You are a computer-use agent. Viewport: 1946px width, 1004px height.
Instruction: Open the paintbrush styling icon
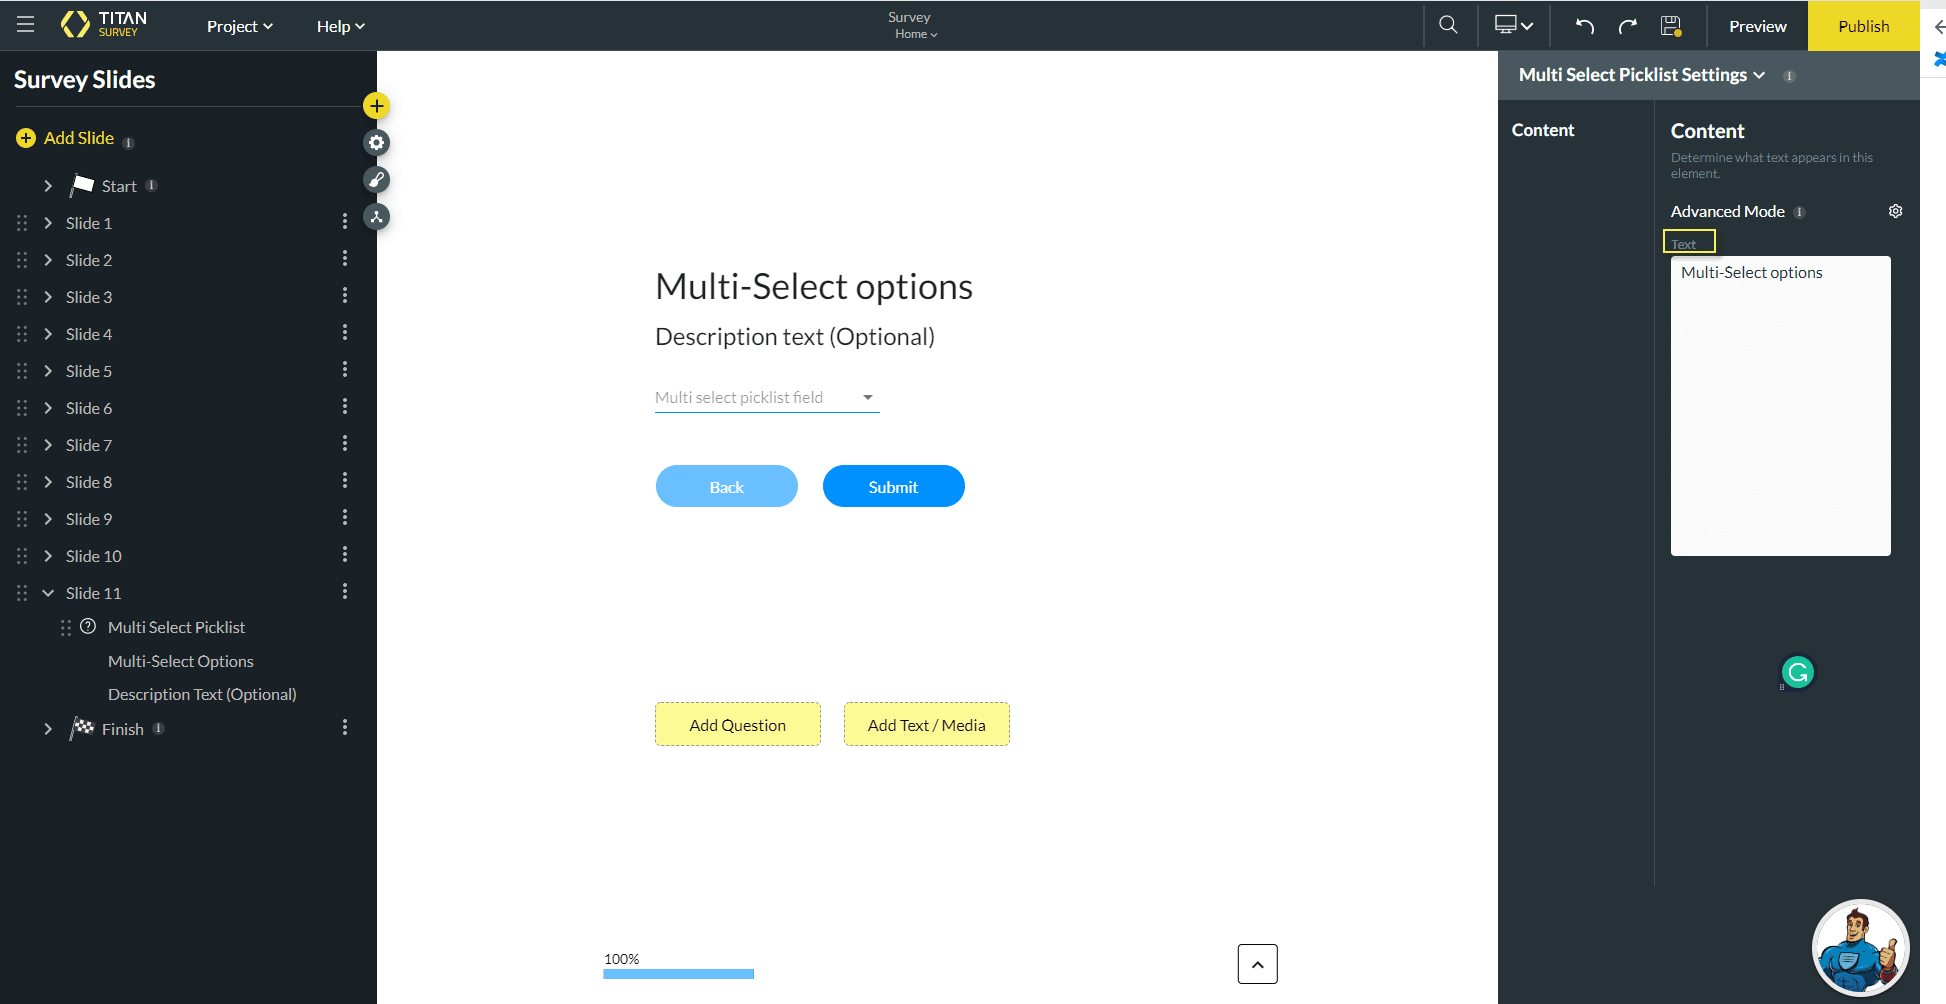[x=376, y=180]
